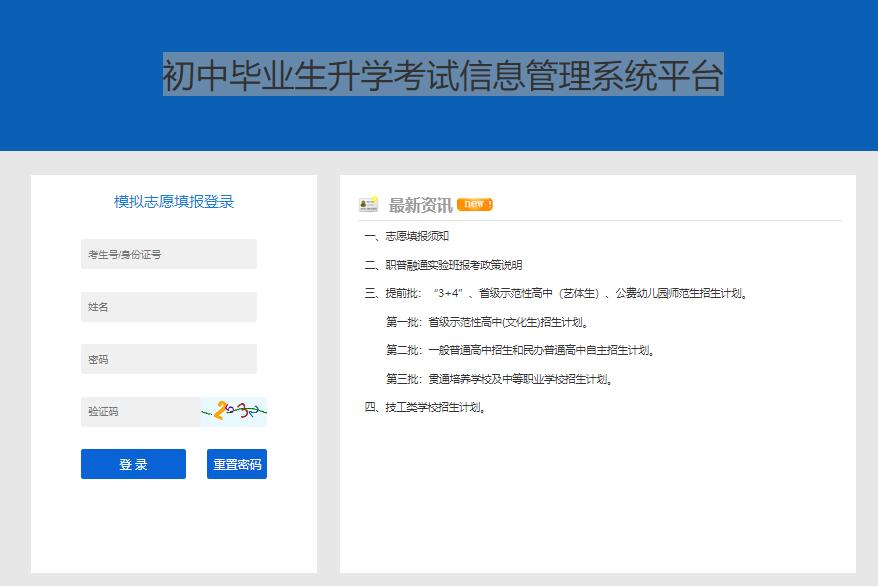Click the blue 登录 login button
The height and width of the screenshot is (586, 878).
(x=133, y=464)
